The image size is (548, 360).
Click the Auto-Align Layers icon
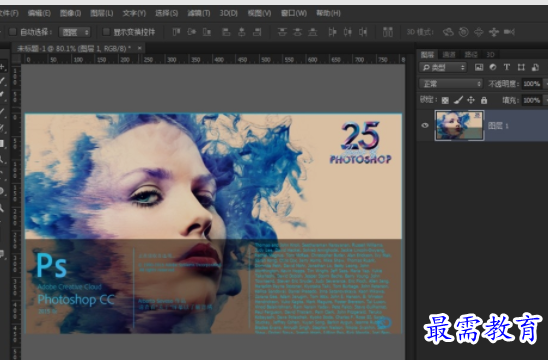pos(388,32)
